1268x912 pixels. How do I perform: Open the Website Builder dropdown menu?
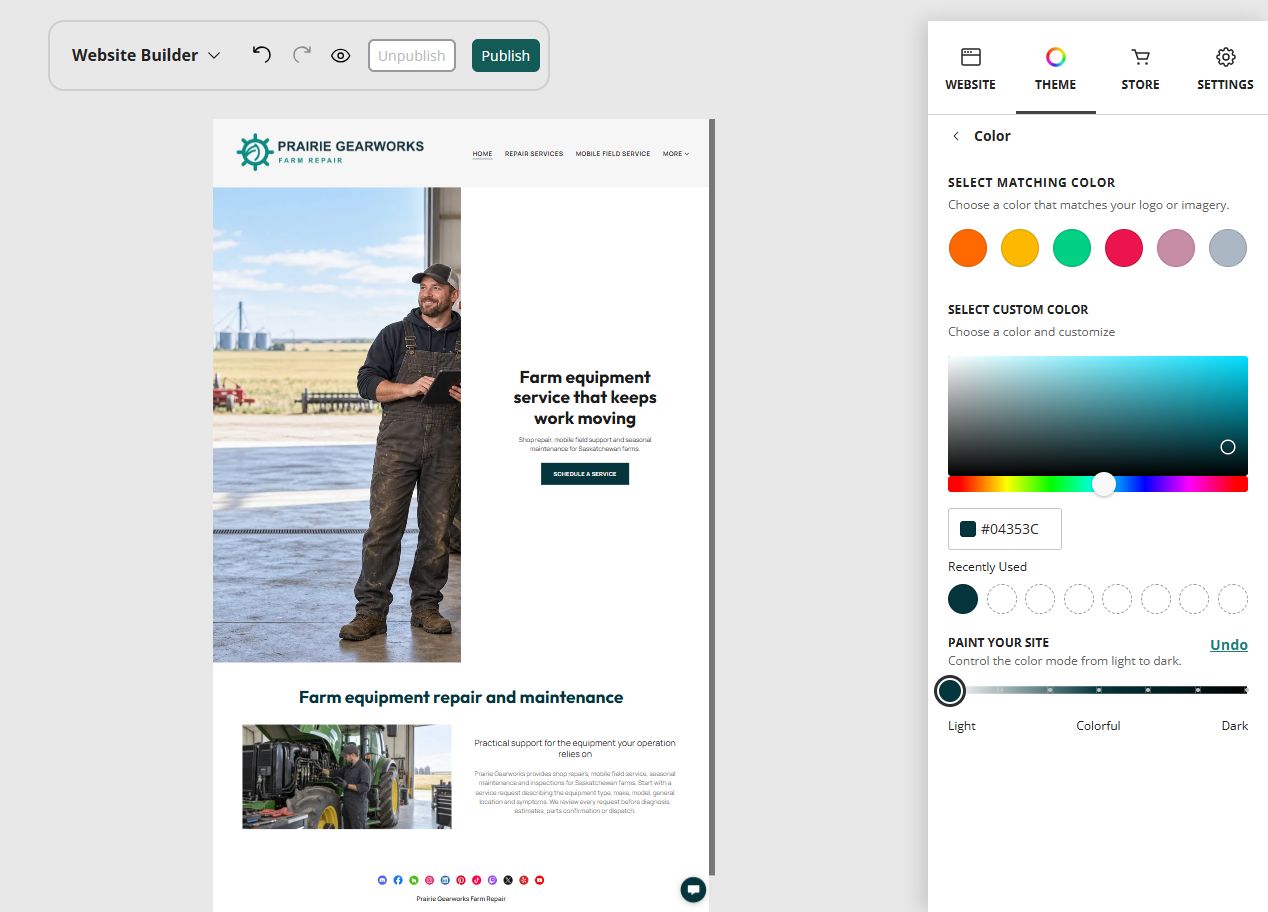(x=146, y=55)
